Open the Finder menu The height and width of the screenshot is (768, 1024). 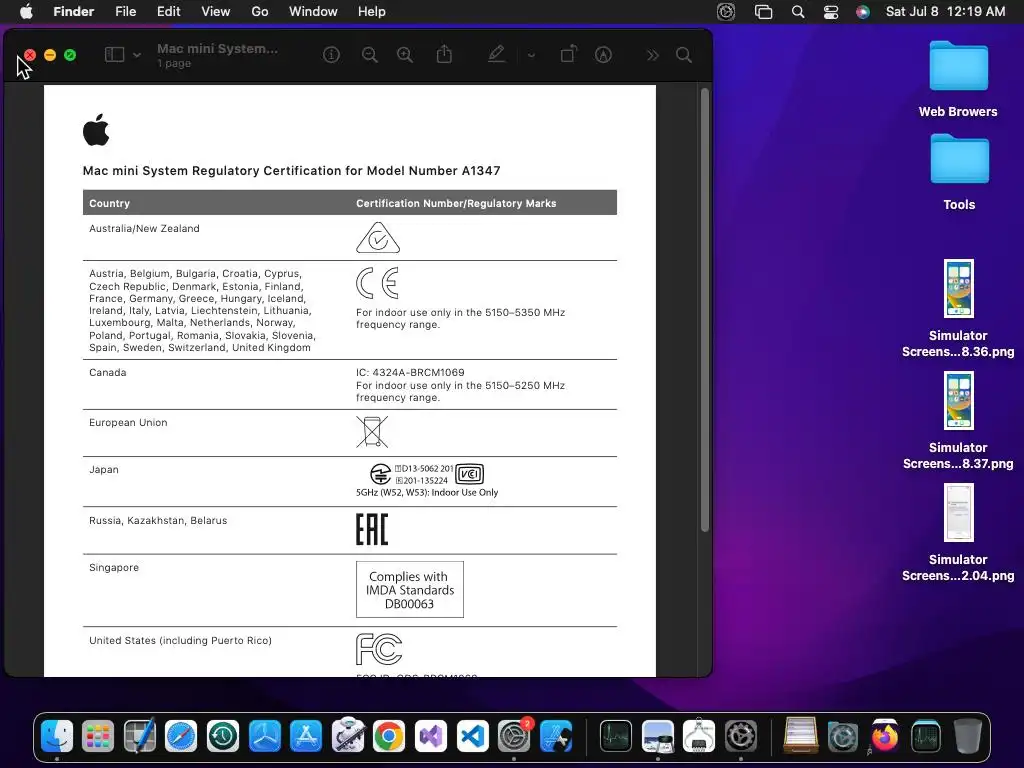pos(74,12)
